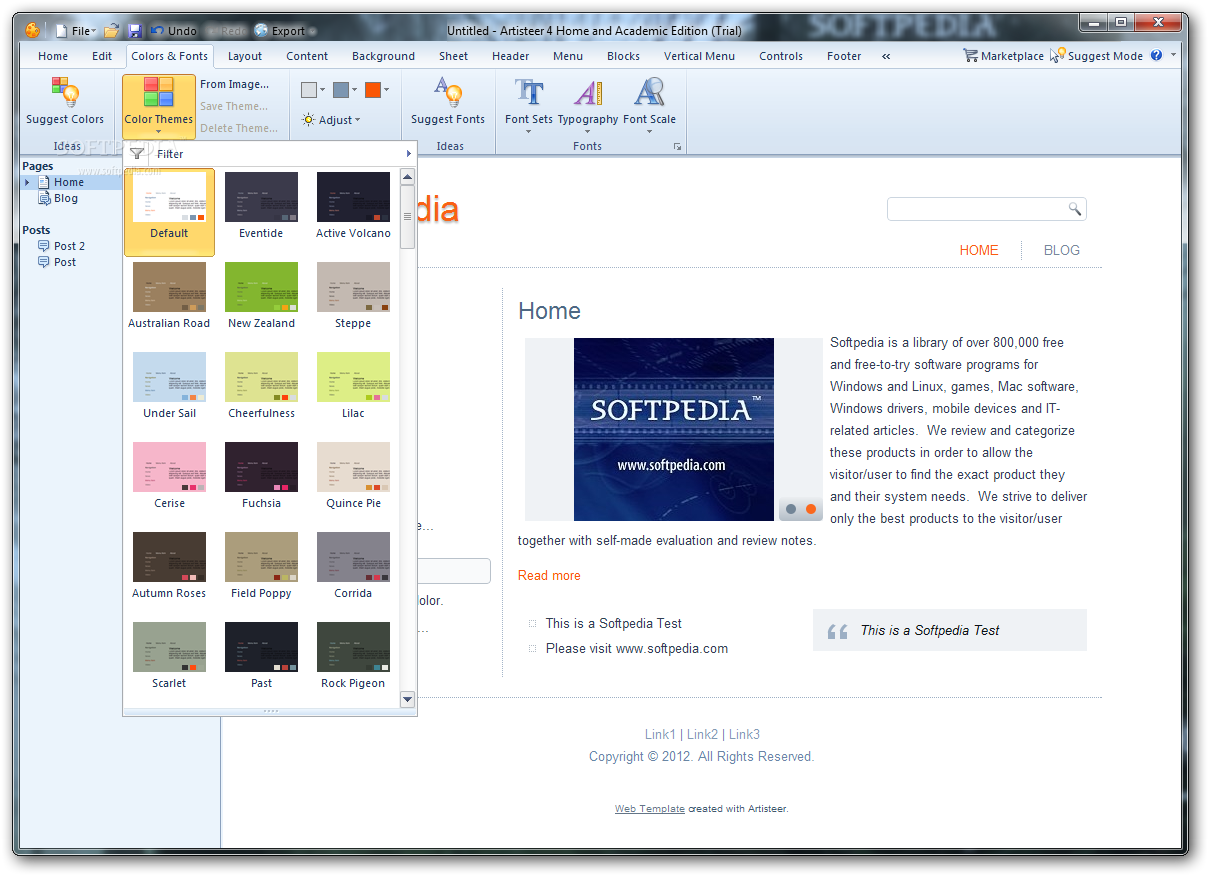Open the orange color swatch dropdown
Image resolution: width=1209 pixels, height=876 pixels.
coord(377,90)
